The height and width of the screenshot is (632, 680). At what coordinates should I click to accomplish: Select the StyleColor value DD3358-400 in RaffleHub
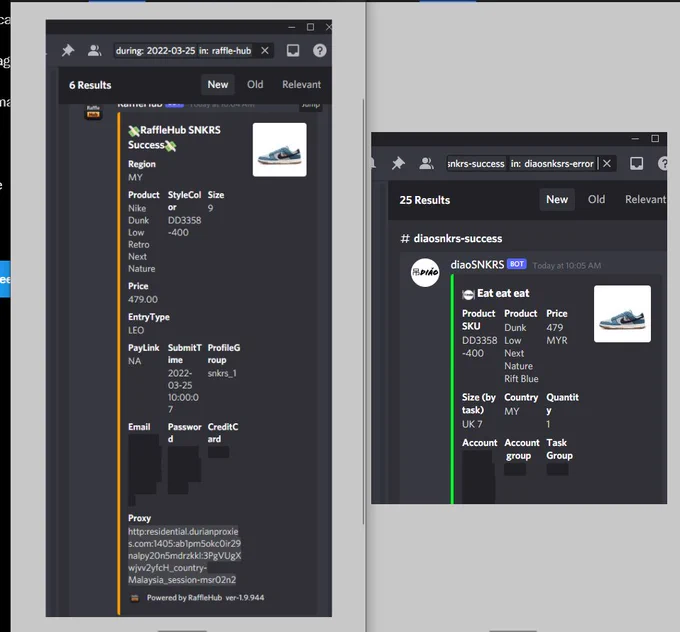[x=184, y=226]
